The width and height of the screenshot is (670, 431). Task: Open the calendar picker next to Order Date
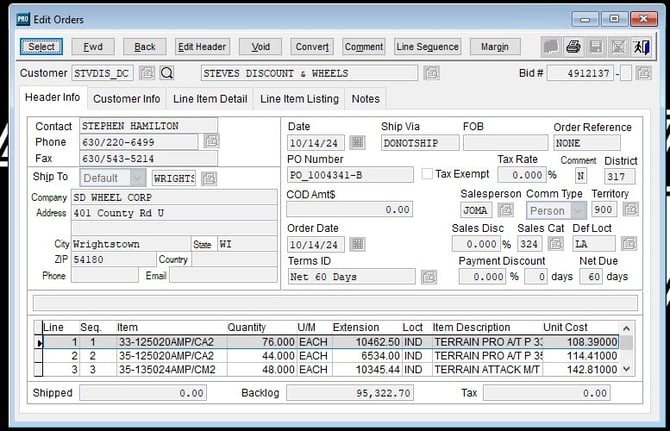click(357, 244)
